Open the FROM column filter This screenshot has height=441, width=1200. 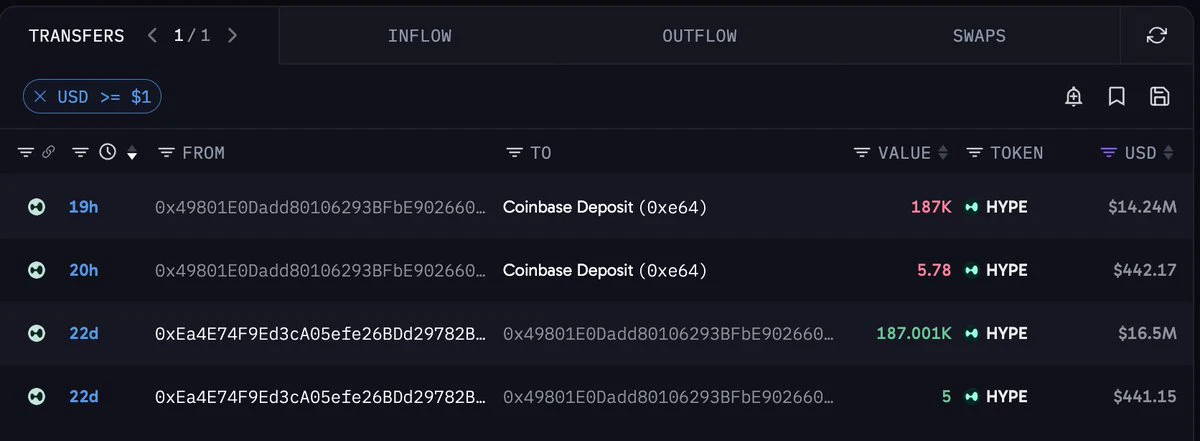tap(166, 153)
